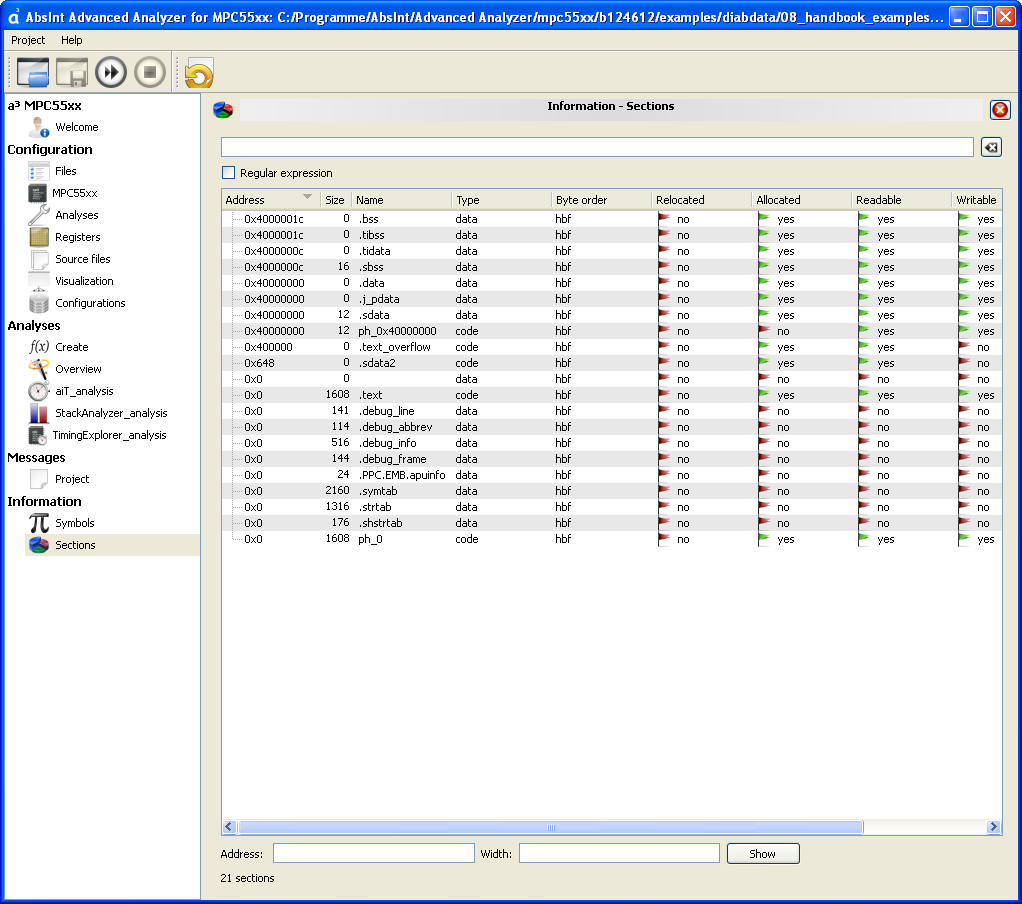1022x904 pixels.
Task: Click the Width input field
Action: coord(619,853)
